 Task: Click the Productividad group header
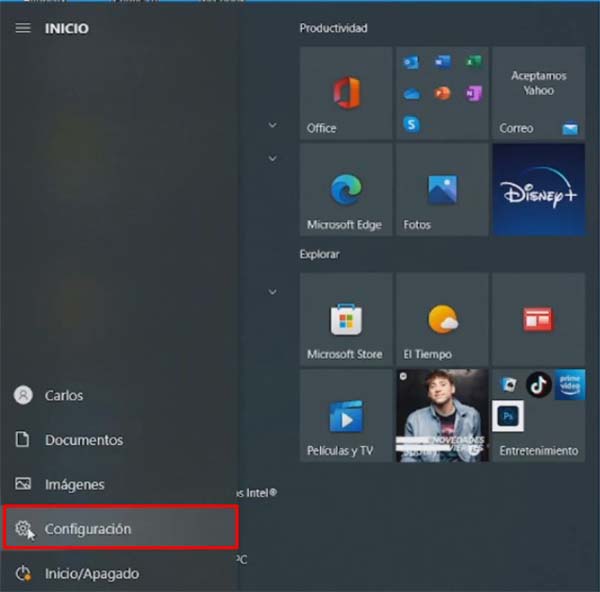click(x=333, y=28)
